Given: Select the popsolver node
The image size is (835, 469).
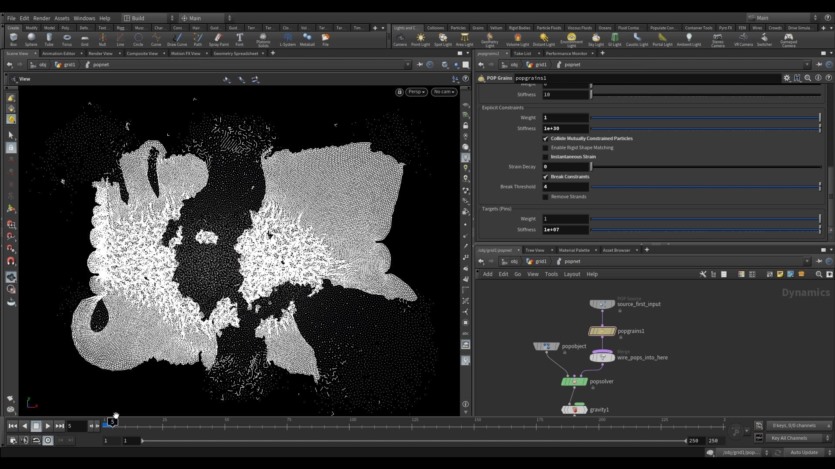Looking at the screenshot, I should (574, 381).
